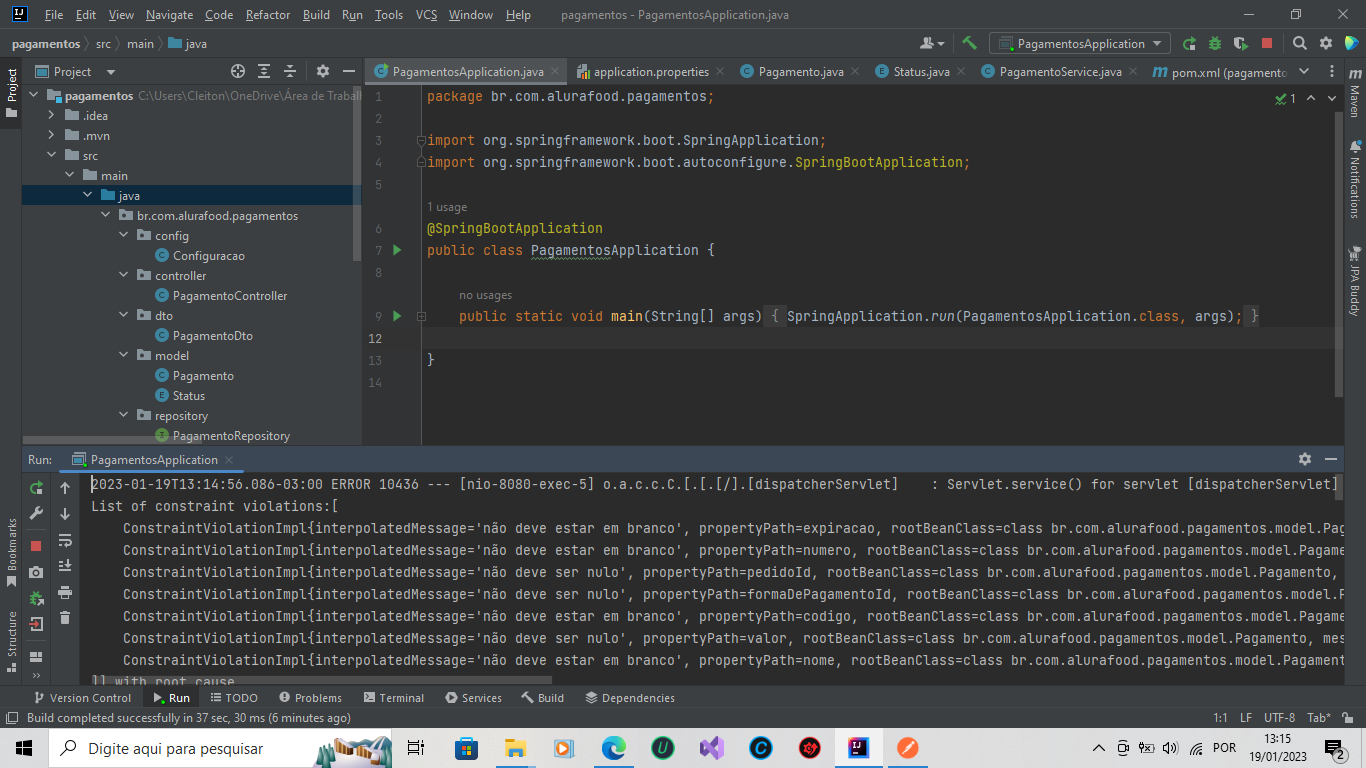
Task: Click the Build Project hammer icon
Action: 969,43
